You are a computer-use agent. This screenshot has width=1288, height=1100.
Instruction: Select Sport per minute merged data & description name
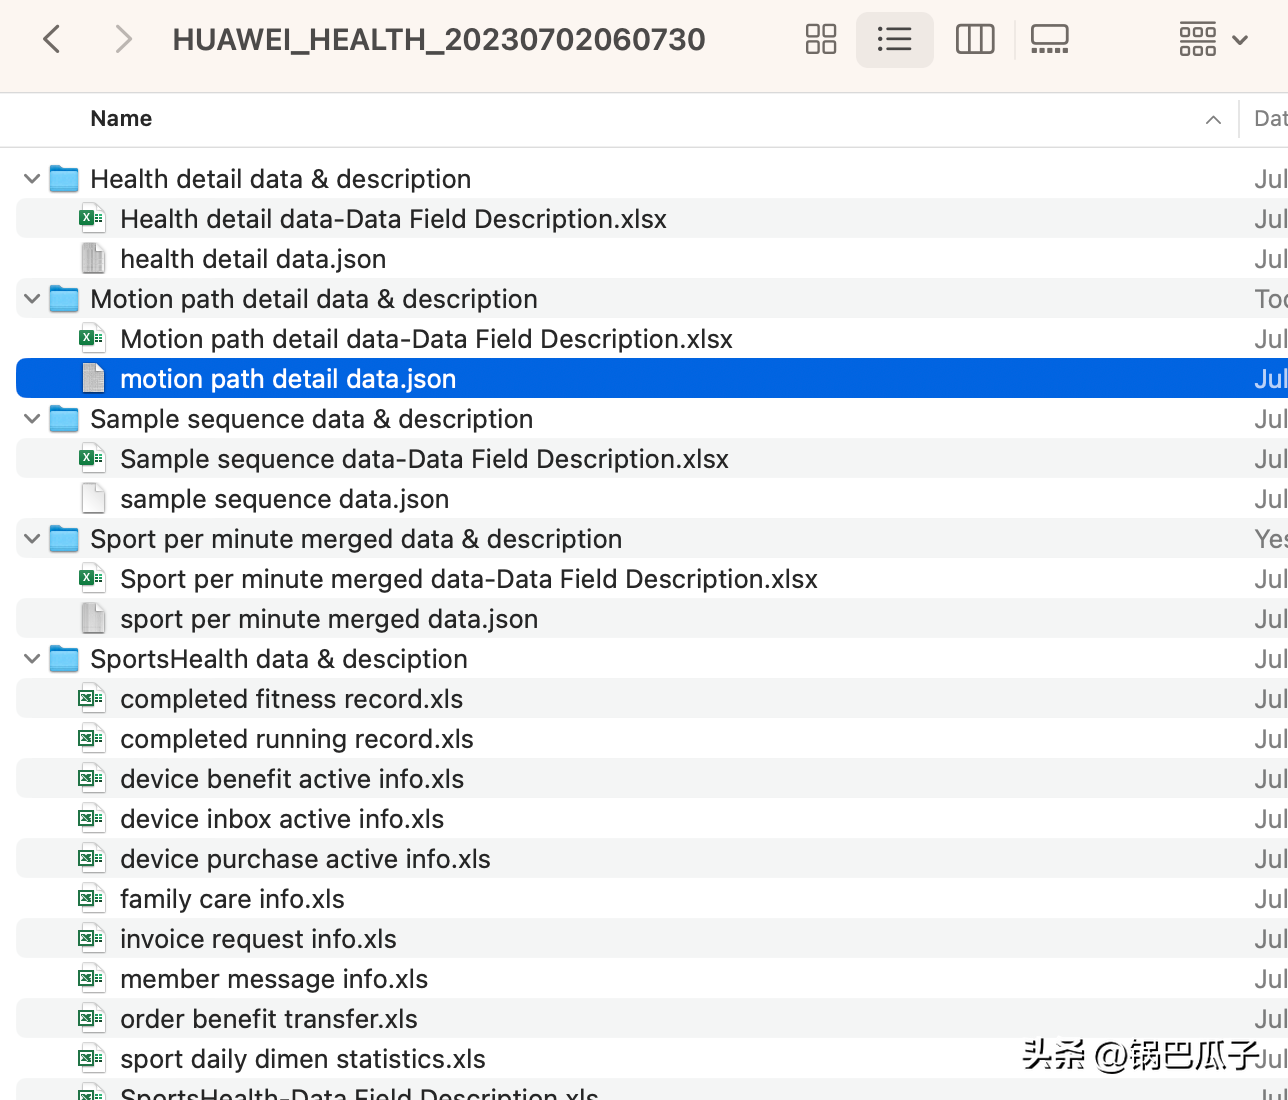point(356,539)
